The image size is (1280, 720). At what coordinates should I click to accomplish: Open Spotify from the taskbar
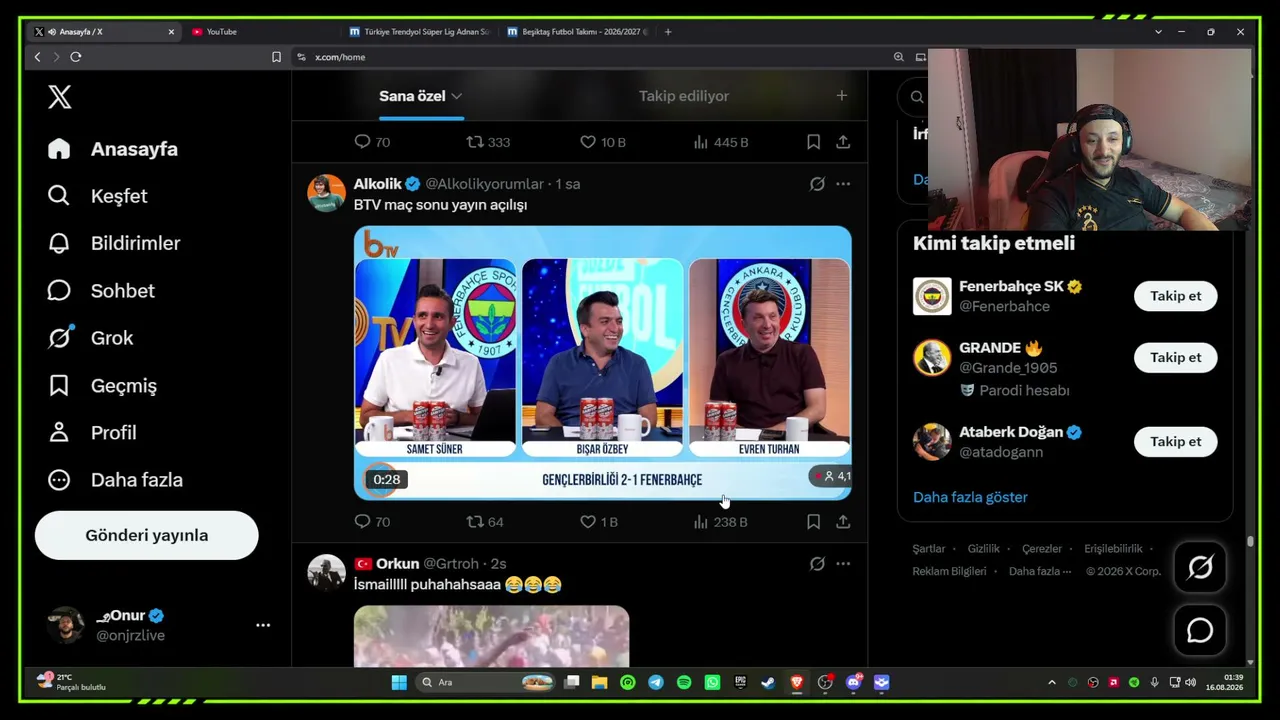coord(684,683)
